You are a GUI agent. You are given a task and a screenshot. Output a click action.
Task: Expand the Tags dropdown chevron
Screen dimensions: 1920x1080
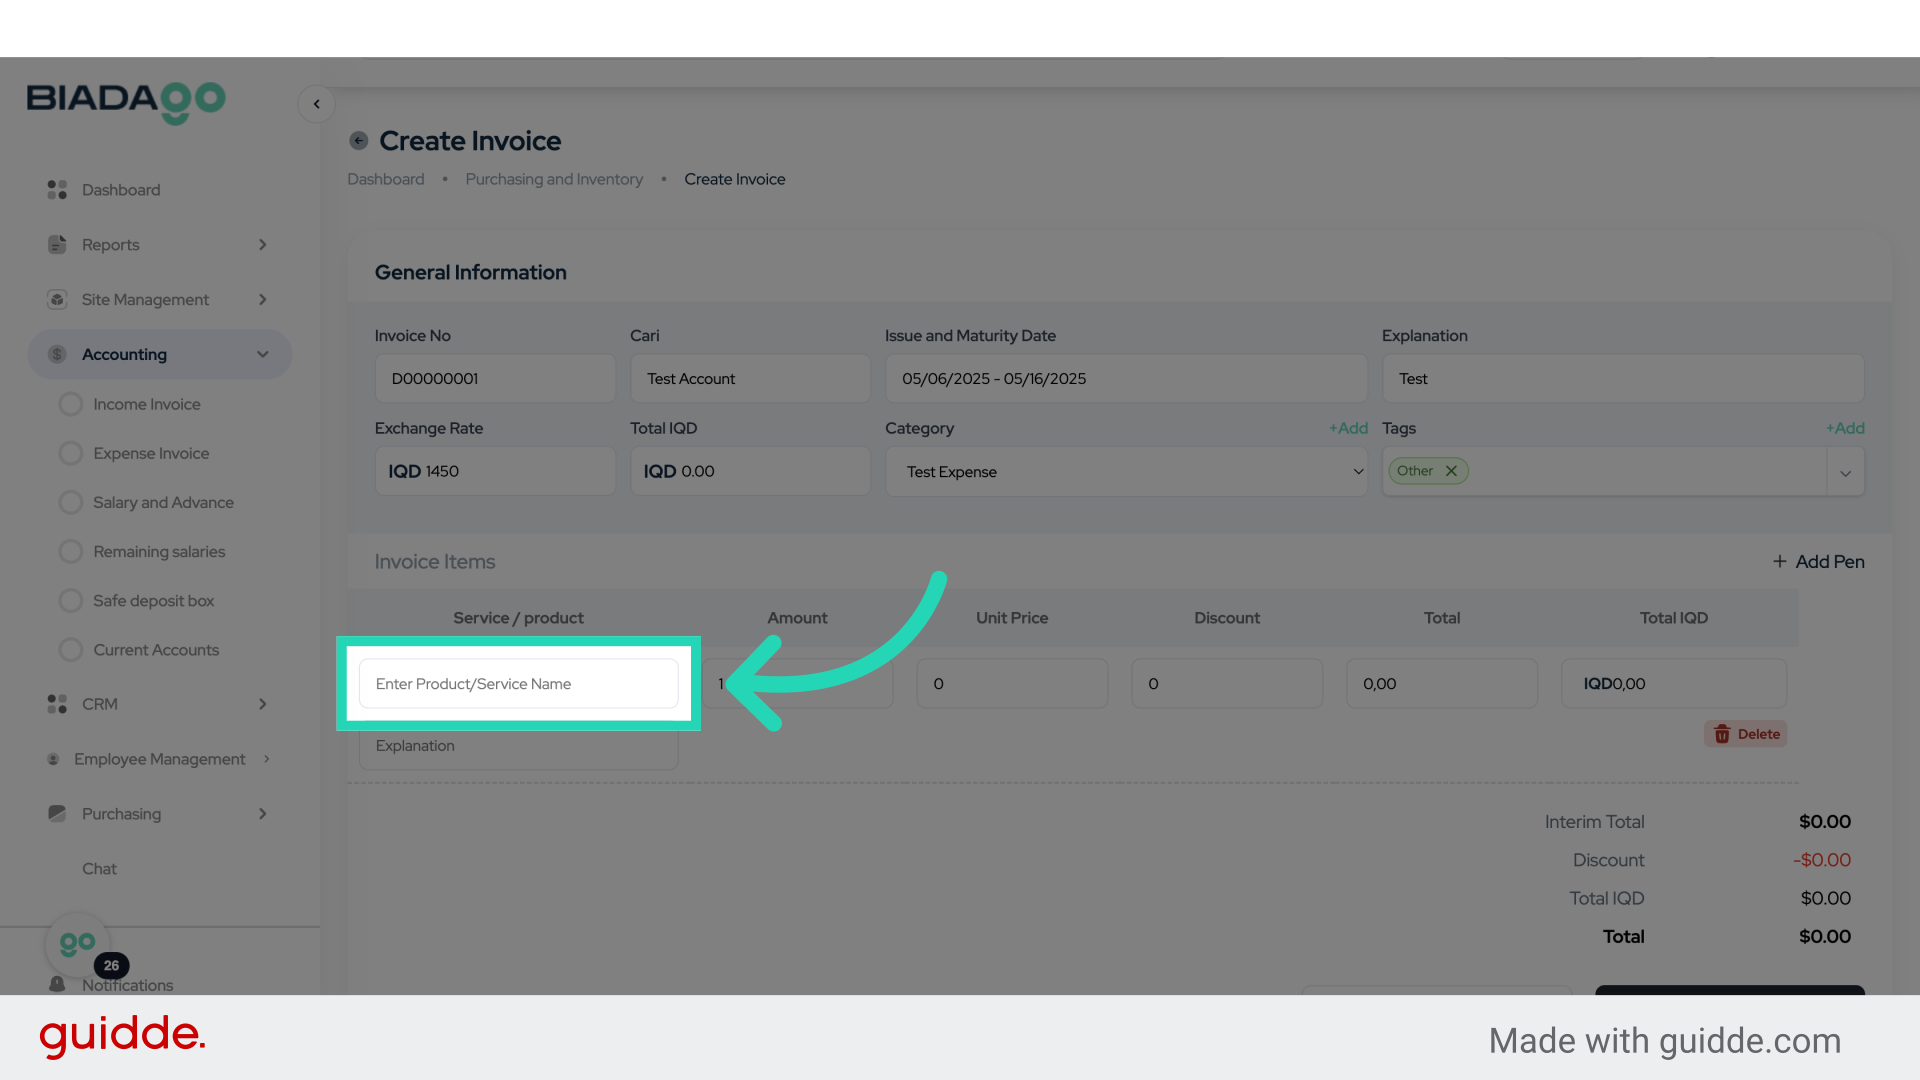pyautogui.click(x=1845, y=471)
